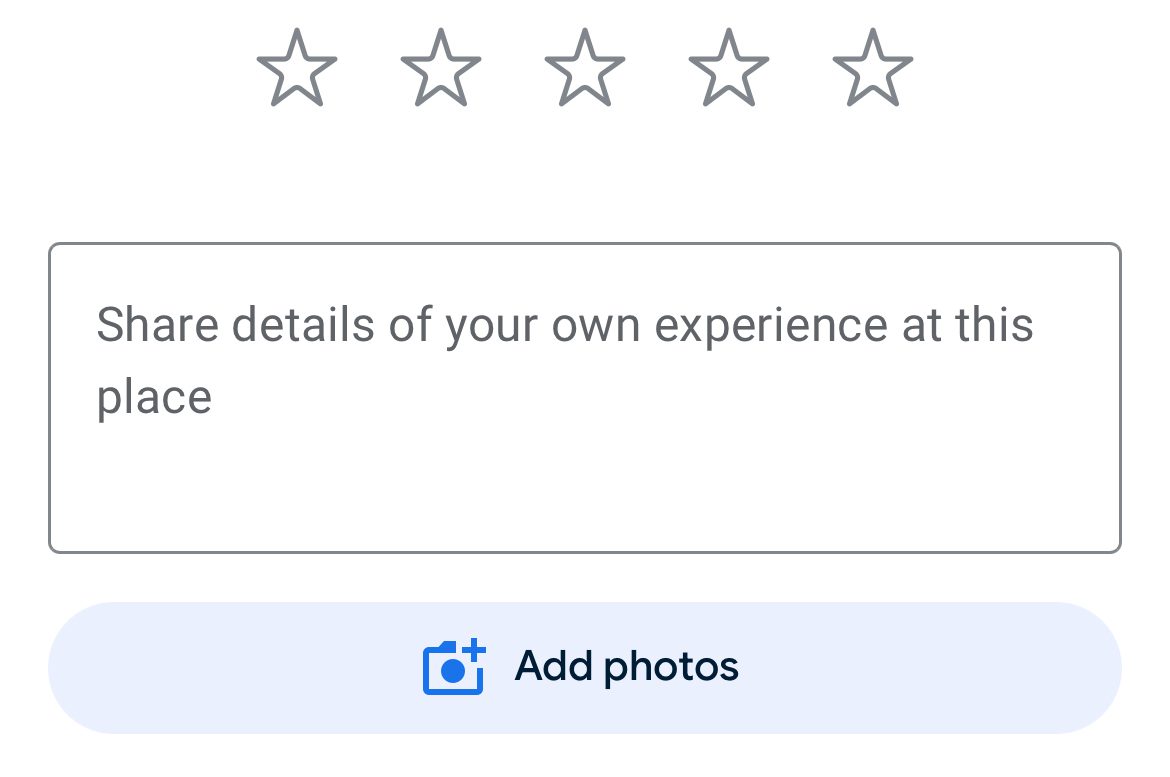The image size is (1170, 777).
Task: Tap the rightmost star outline
Action: click(x=873, y=68)
